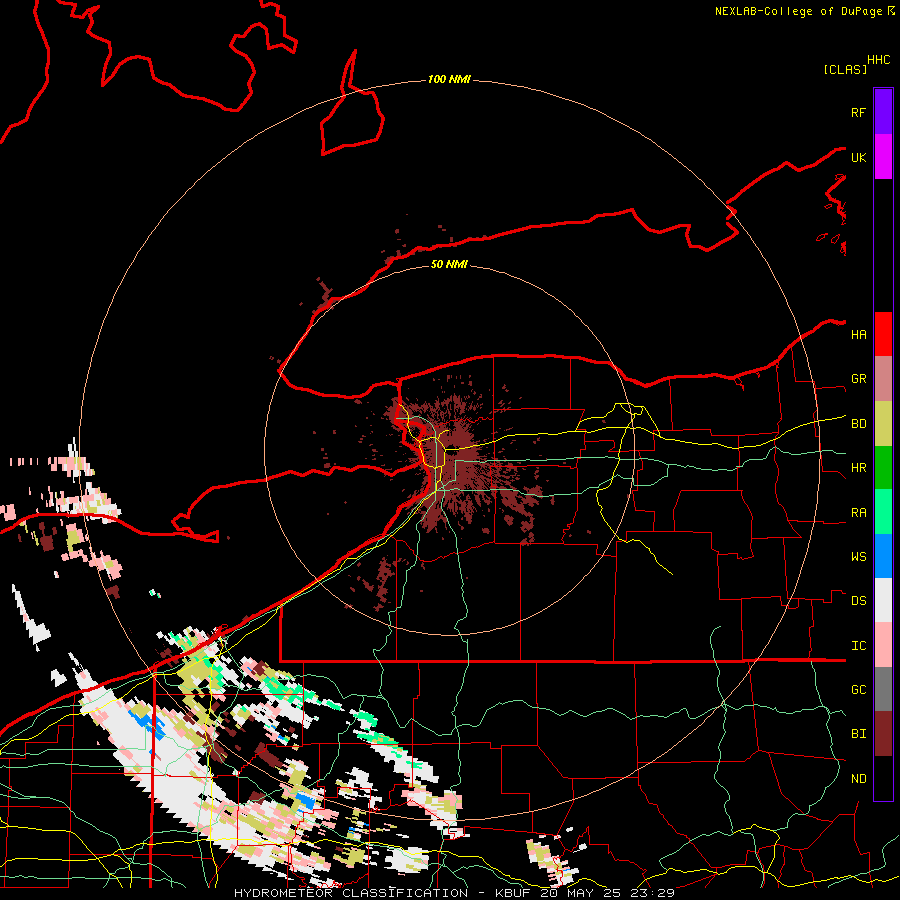This screenshot has width=900, height=900.
Task: Click the DS white legend swatch
Action: (x=883, y=600)
